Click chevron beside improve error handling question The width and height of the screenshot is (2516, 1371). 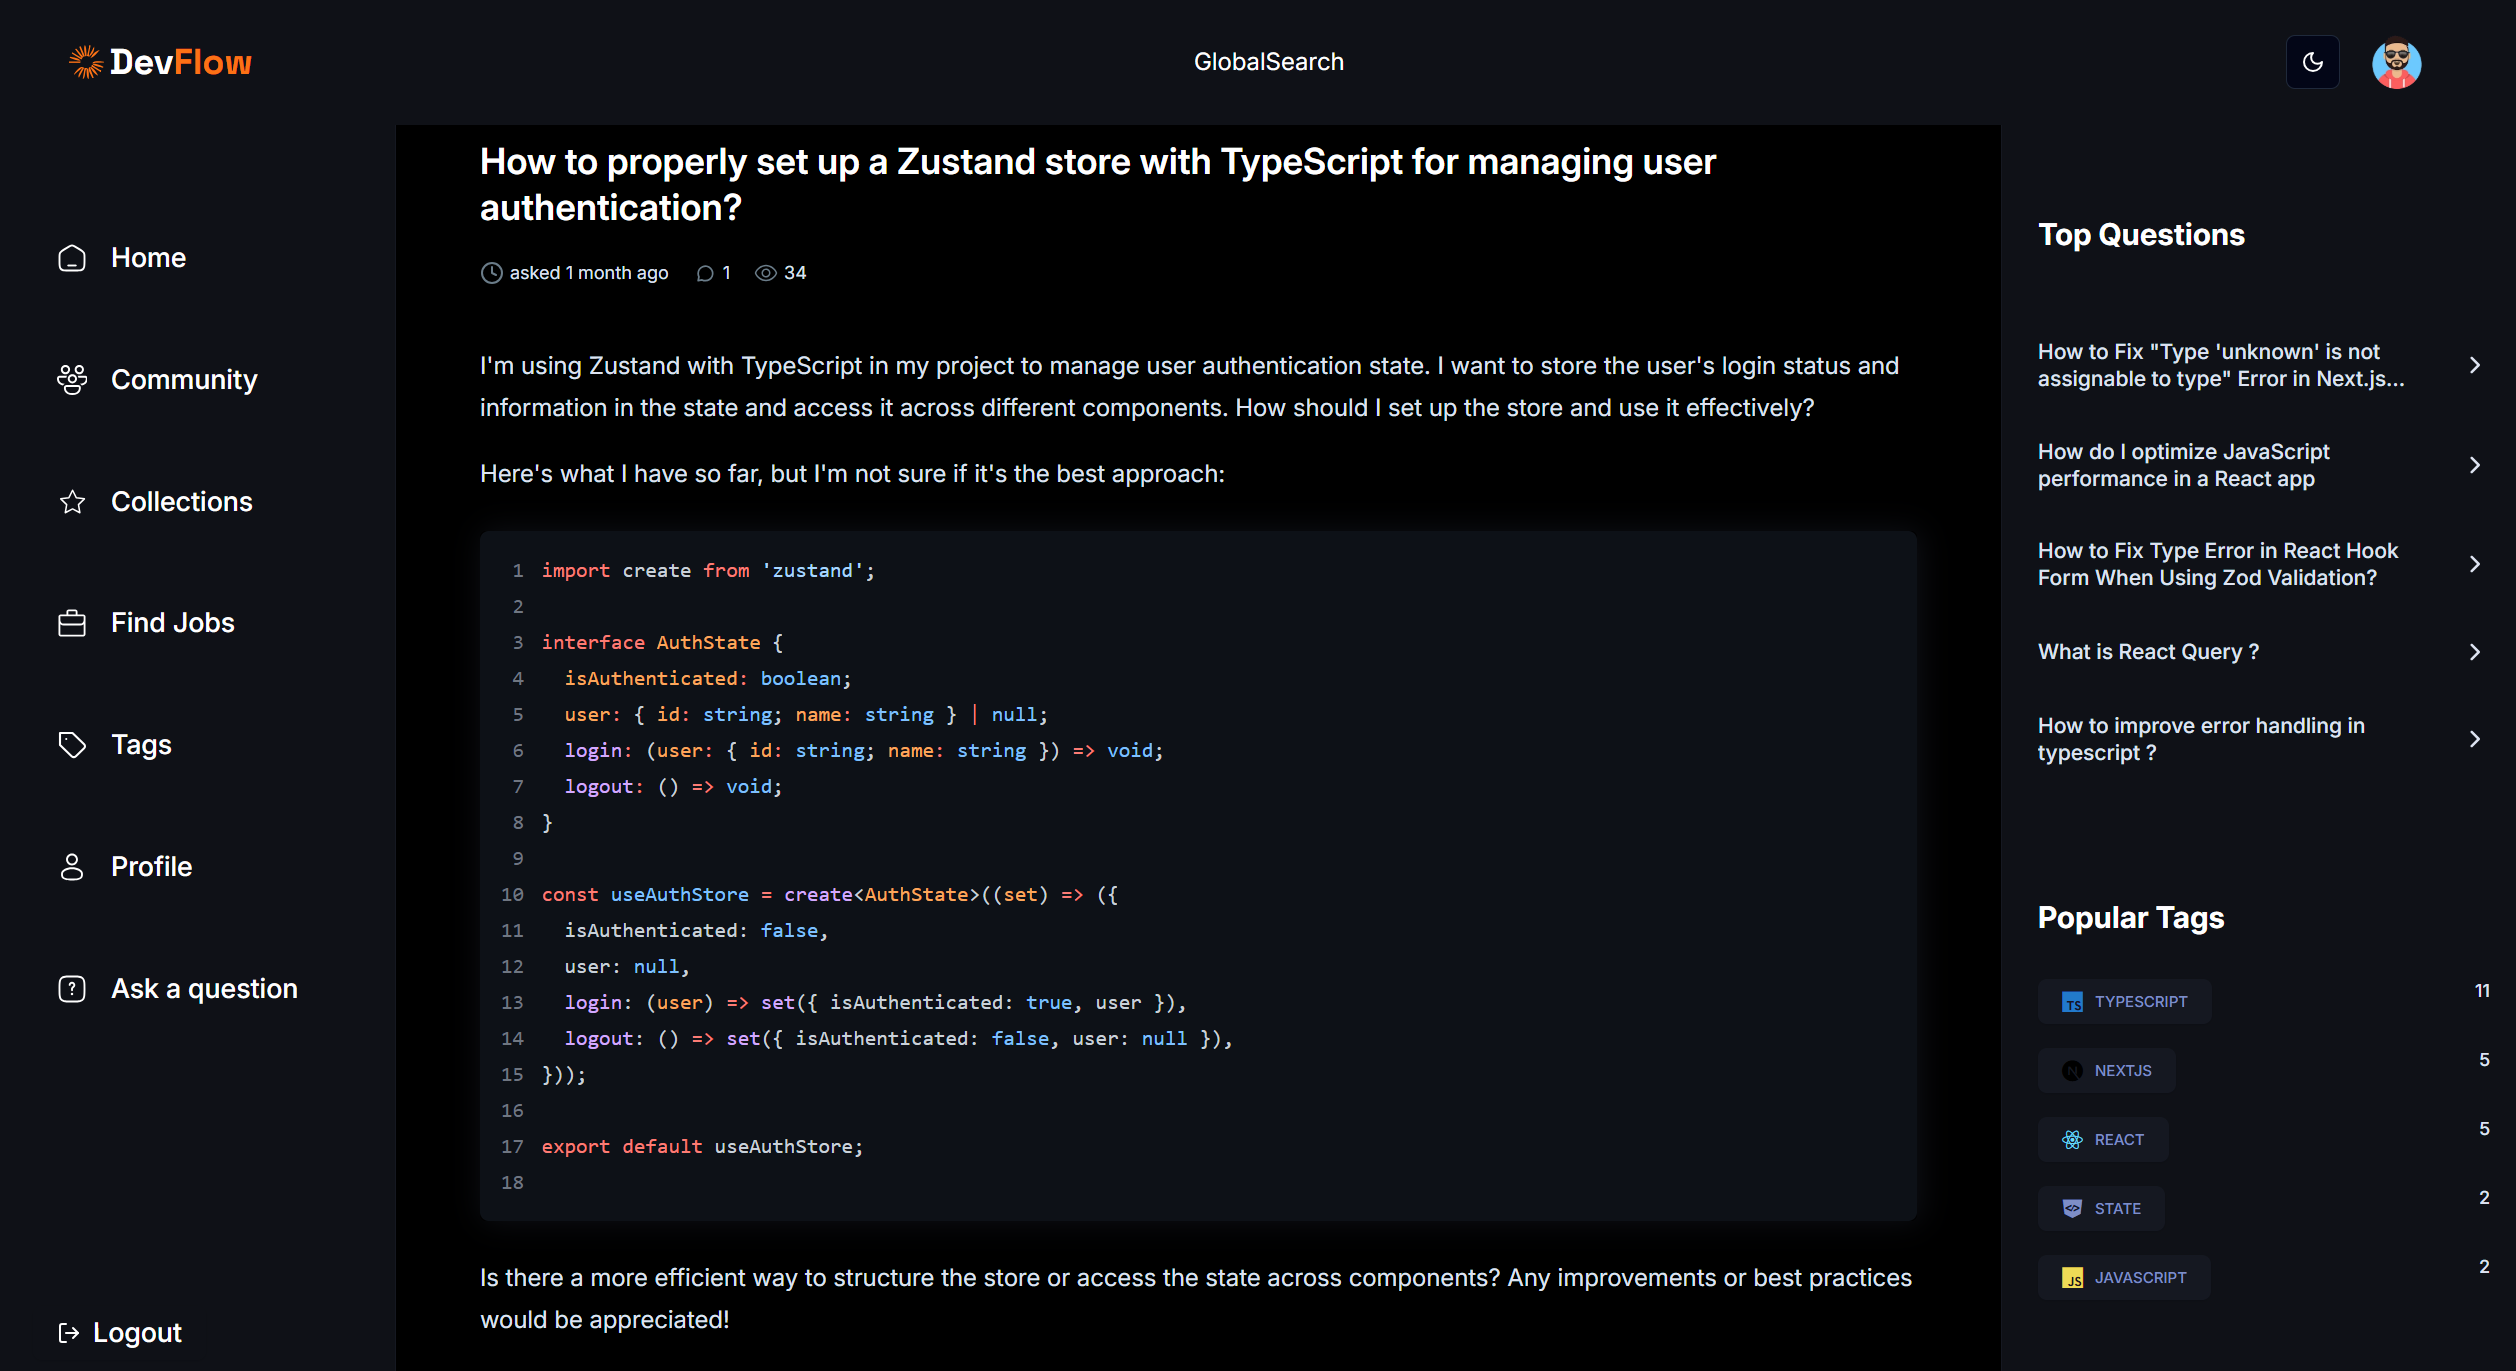(x=2475, y=739)
